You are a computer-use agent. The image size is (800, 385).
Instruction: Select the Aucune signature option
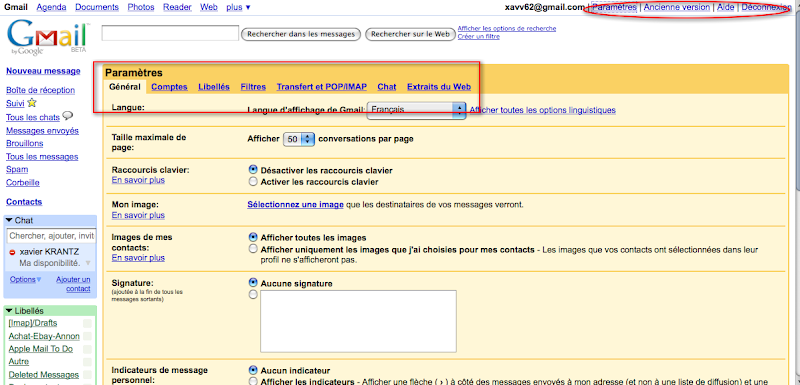pos(253,282)
